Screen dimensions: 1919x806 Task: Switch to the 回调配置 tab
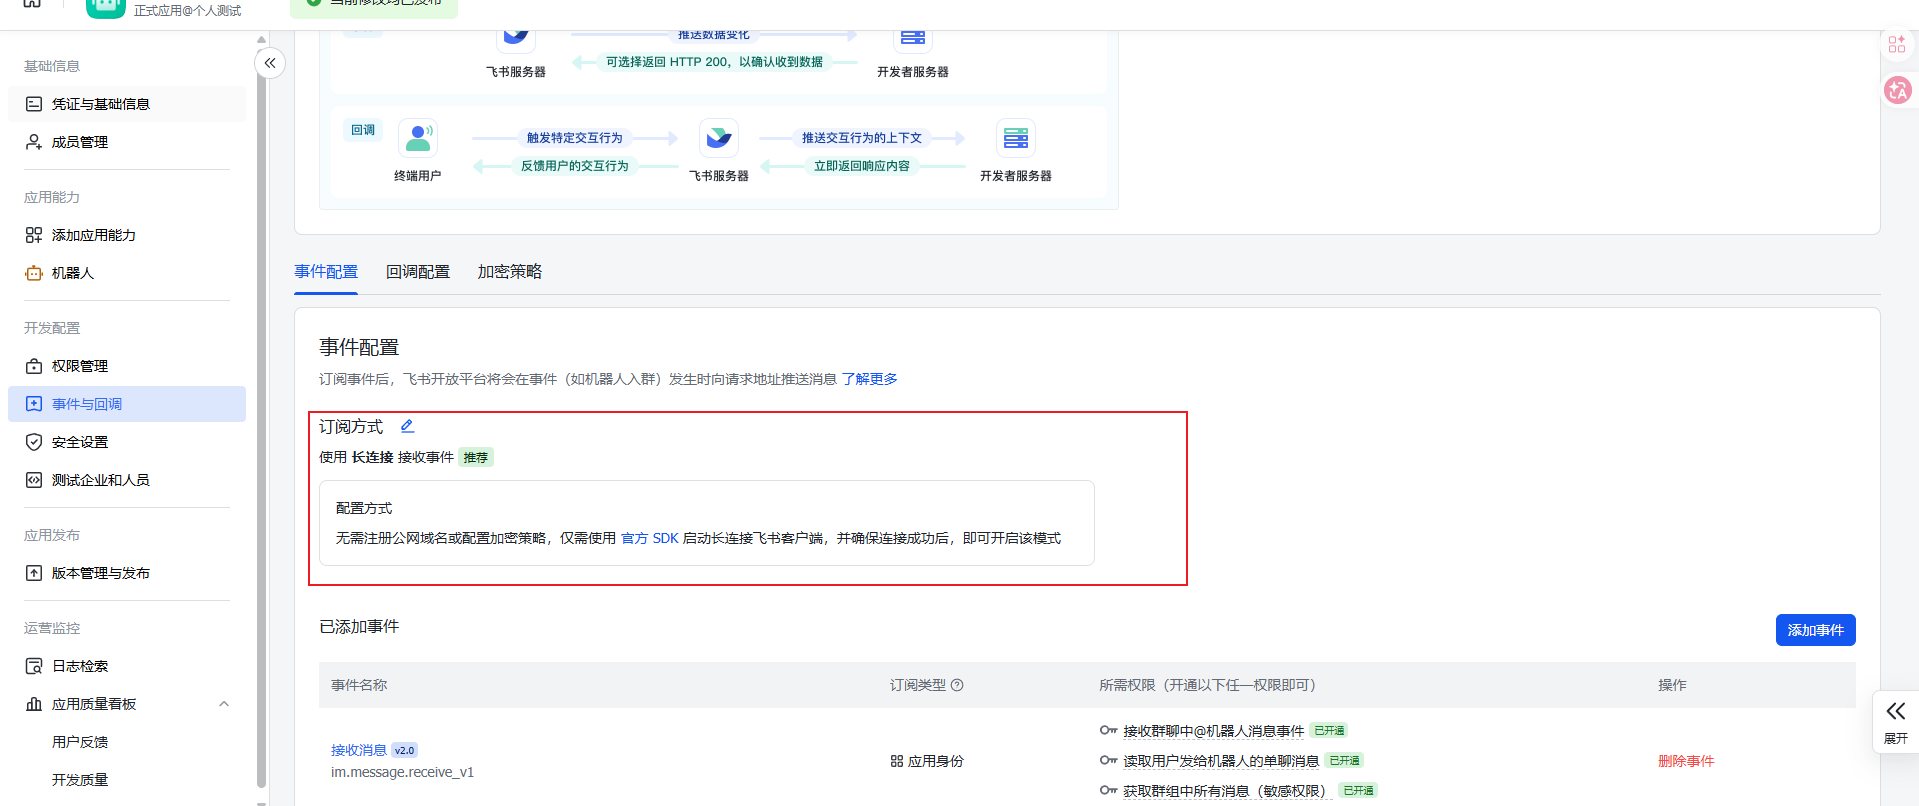click(x=418, y=272)
